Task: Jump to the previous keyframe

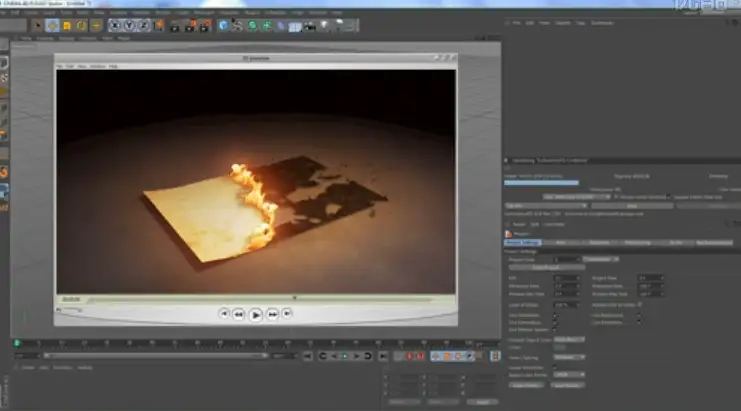Action: pyautogui.click(x=323, y=356)
